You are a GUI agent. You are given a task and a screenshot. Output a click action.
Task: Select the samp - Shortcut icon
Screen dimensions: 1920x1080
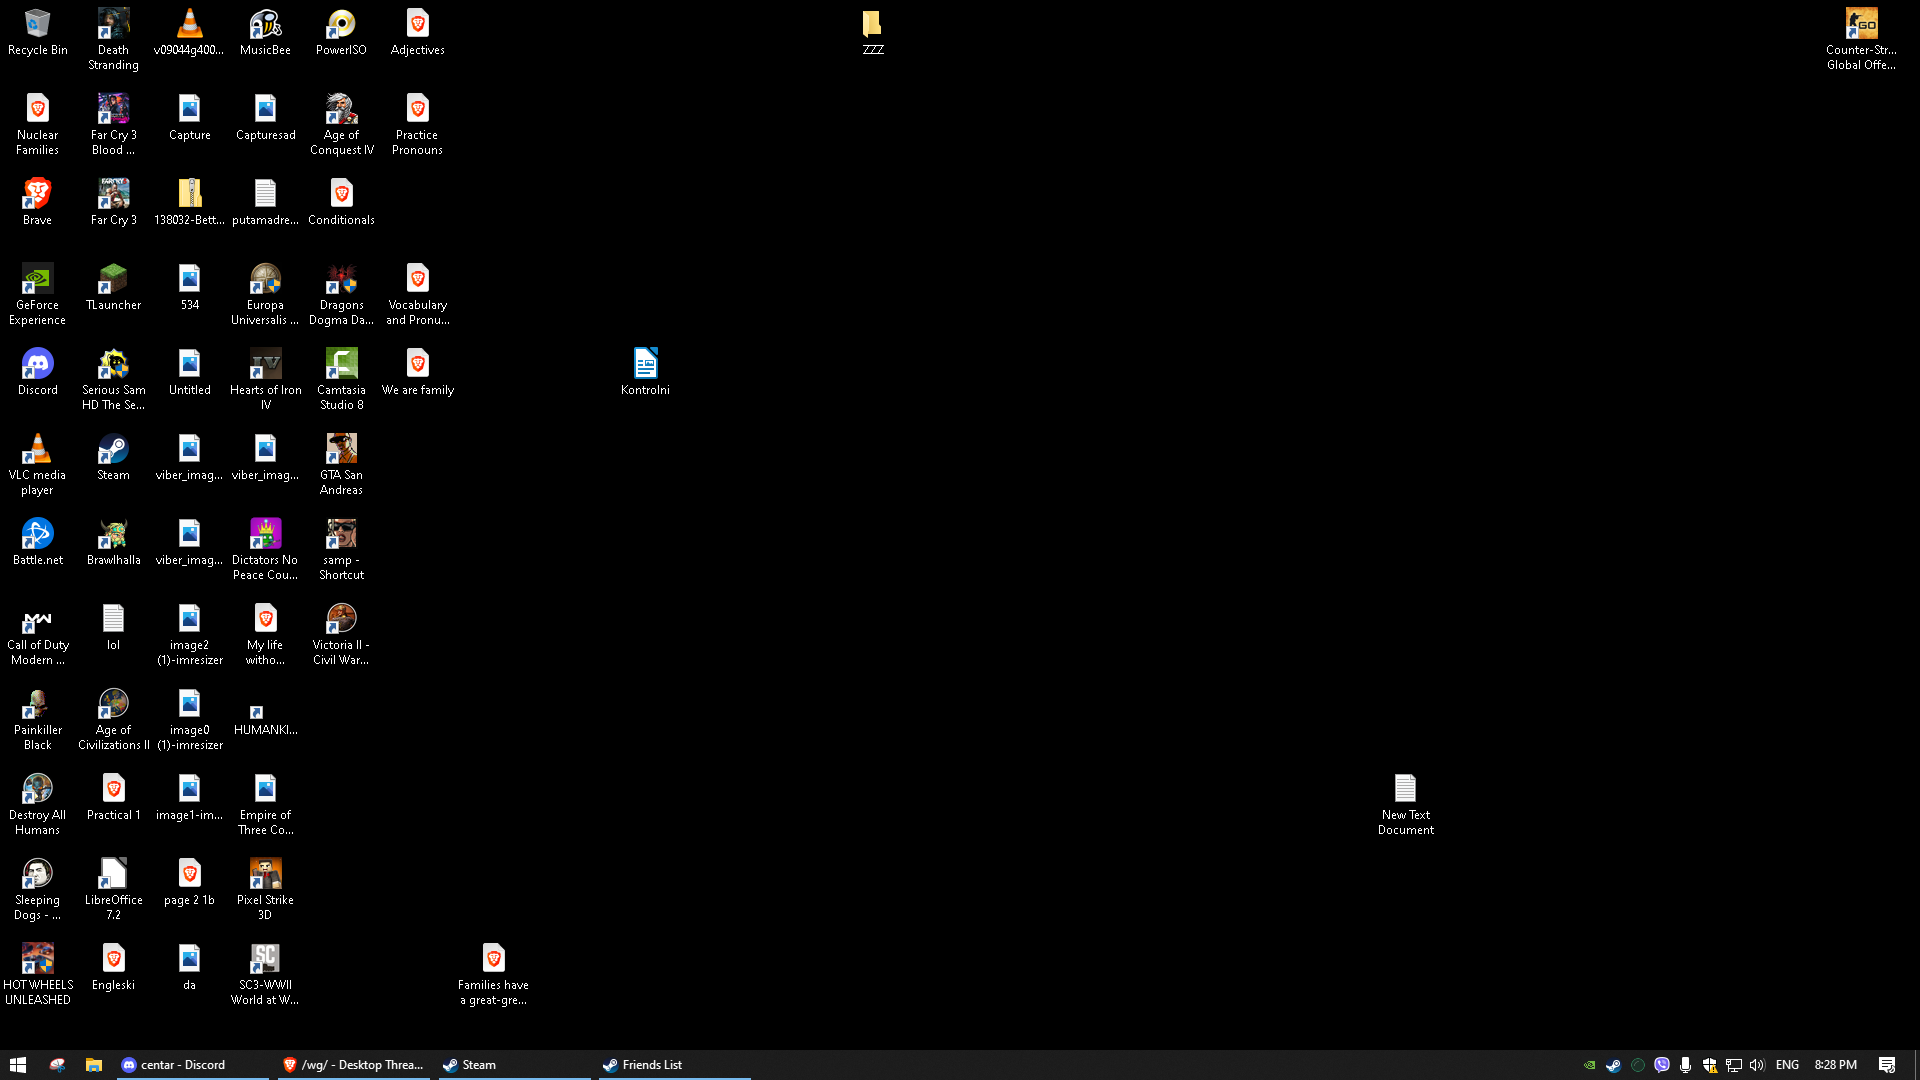(x=341, y=549)
